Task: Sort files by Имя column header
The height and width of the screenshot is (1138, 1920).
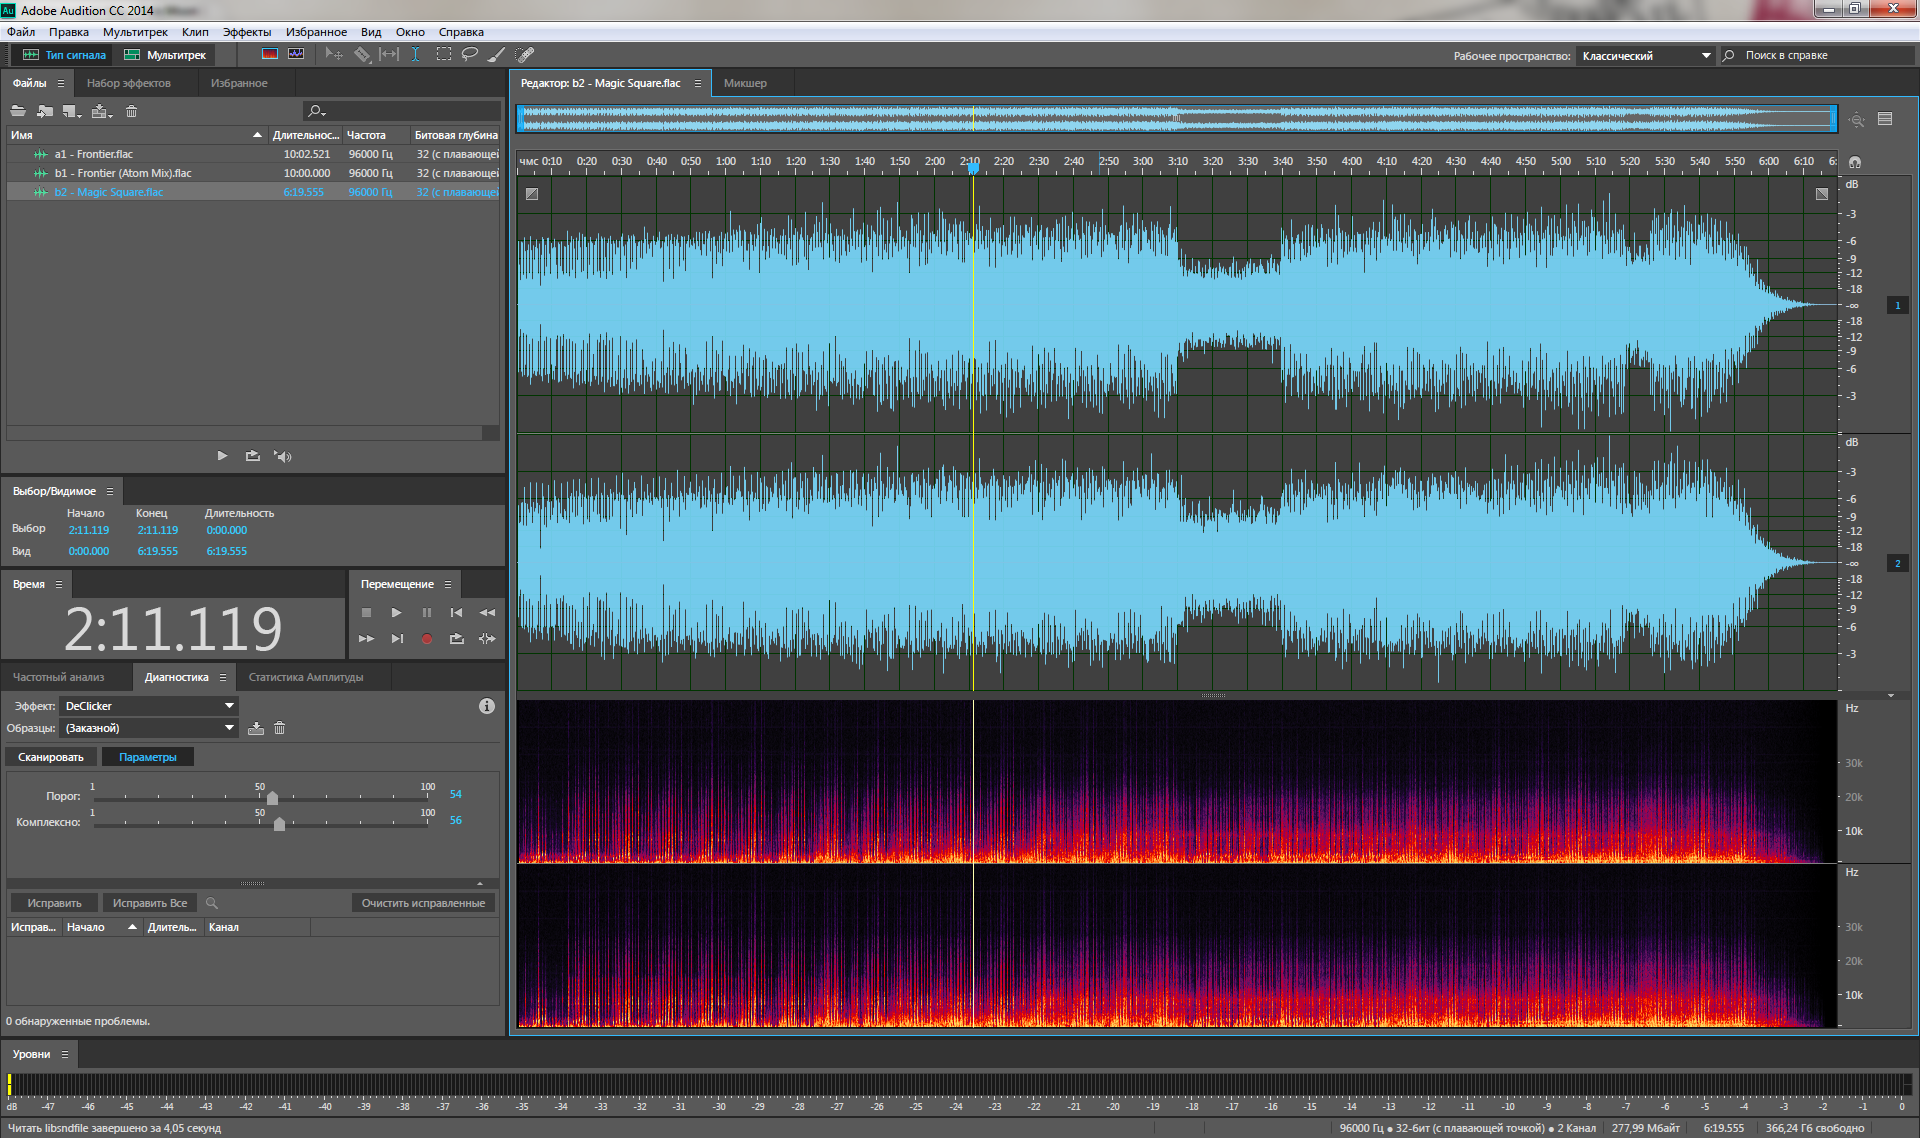Action: click(x=136, y=135)
